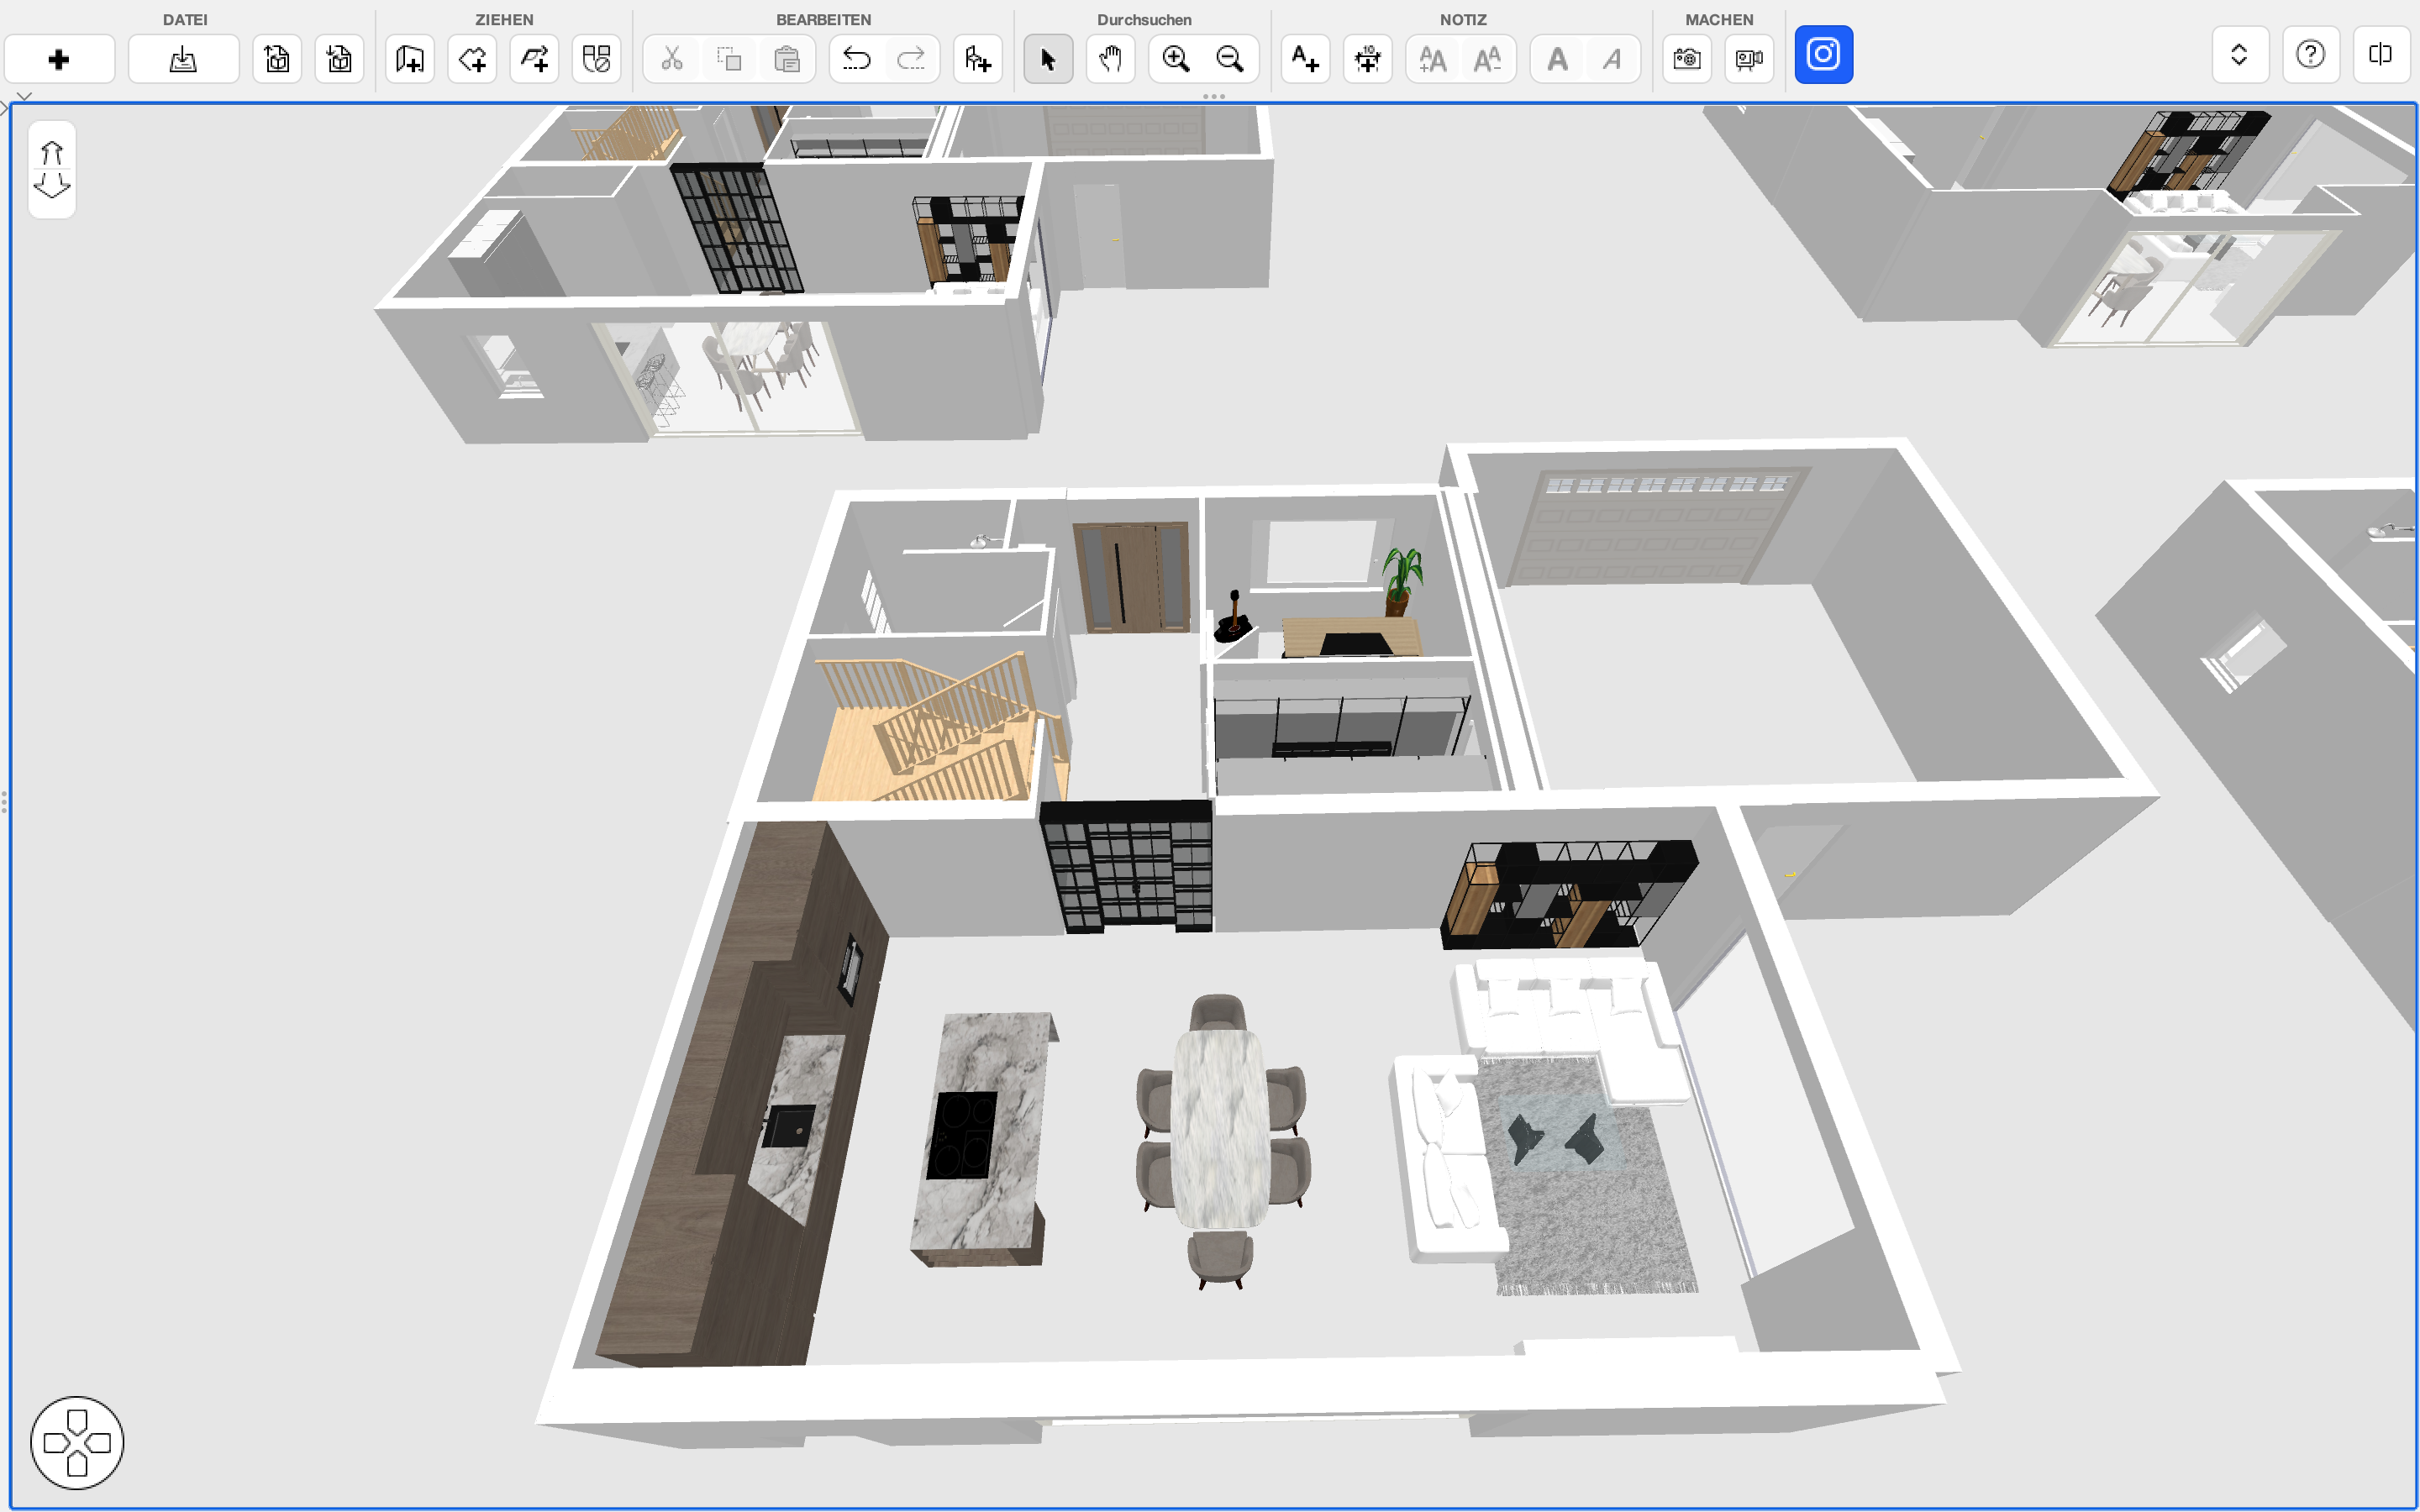Click the floor level up/down arrows control
This screenshot has height=1512, width=2420.
52,169
